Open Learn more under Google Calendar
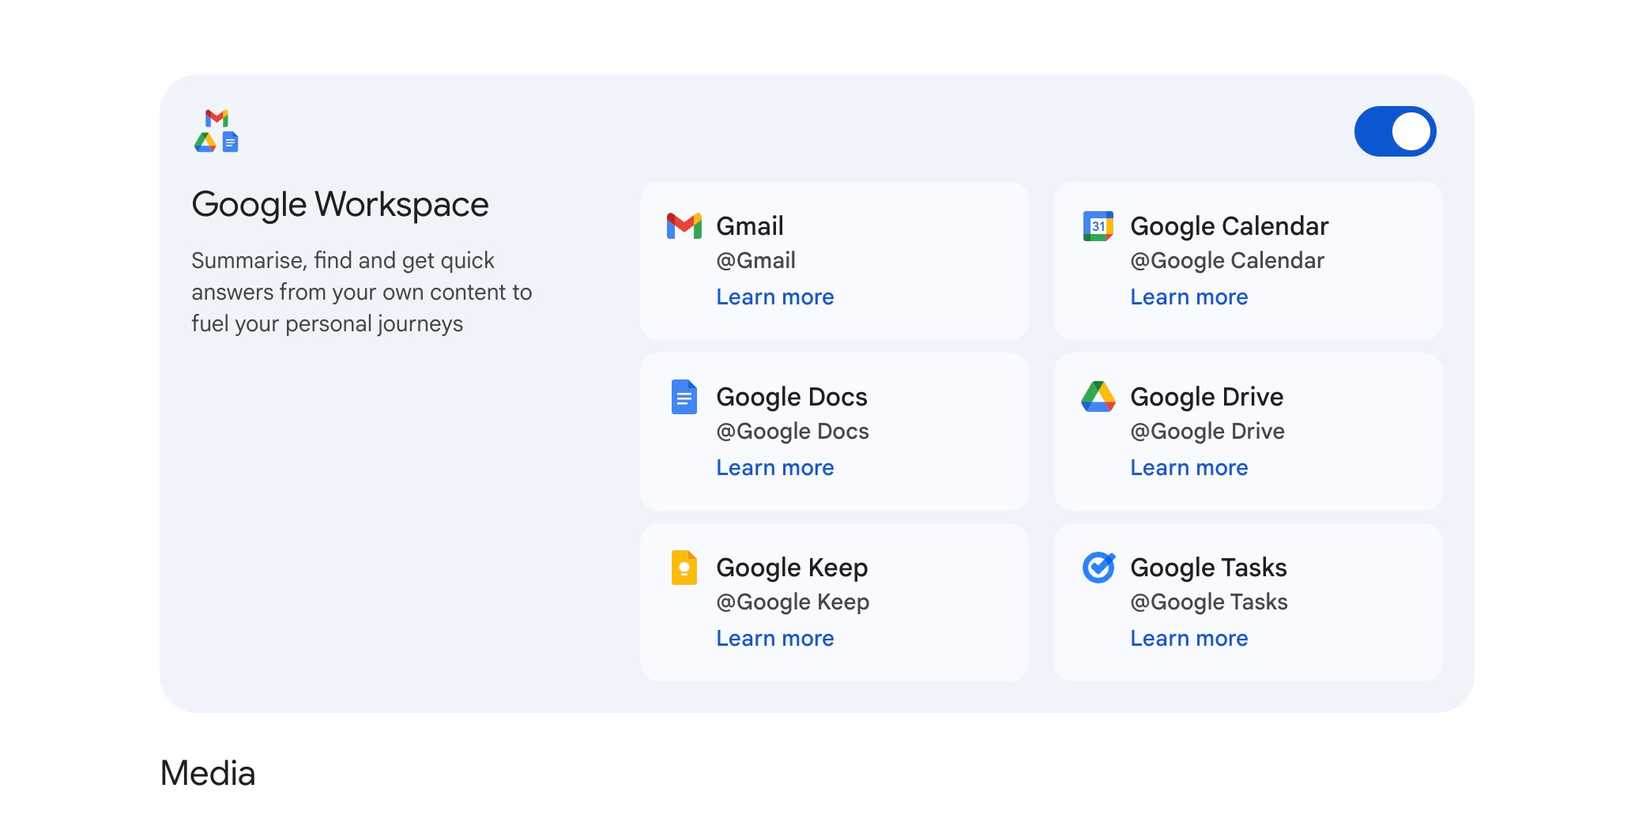1650x819 pixels. (1189, 297)
